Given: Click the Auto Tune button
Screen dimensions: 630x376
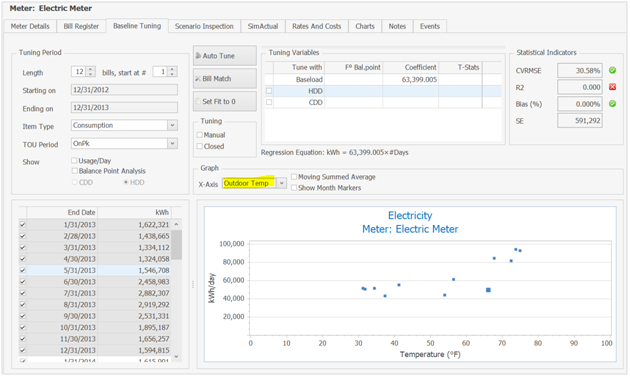Looking at the screenshot, I should [x=225, y=56].
